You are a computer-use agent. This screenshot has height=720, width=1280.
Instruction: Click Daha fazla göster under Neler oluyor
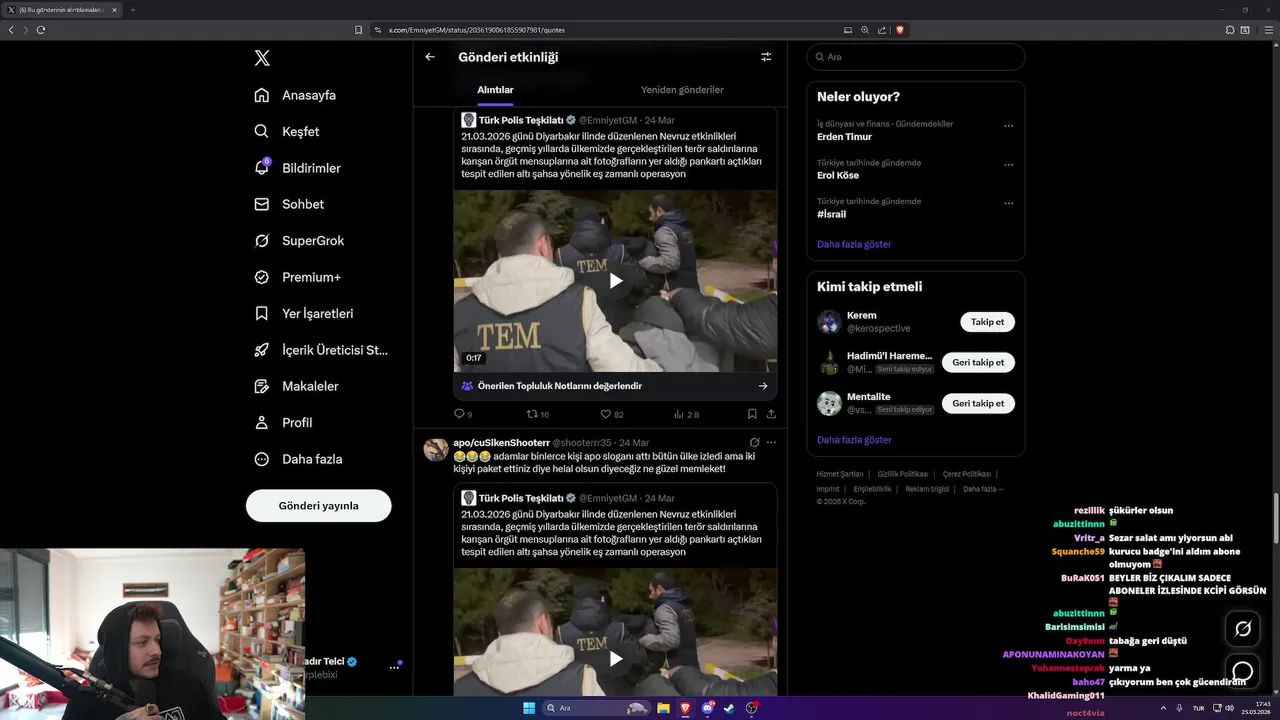pyautogui.click(x=854, y=244)
